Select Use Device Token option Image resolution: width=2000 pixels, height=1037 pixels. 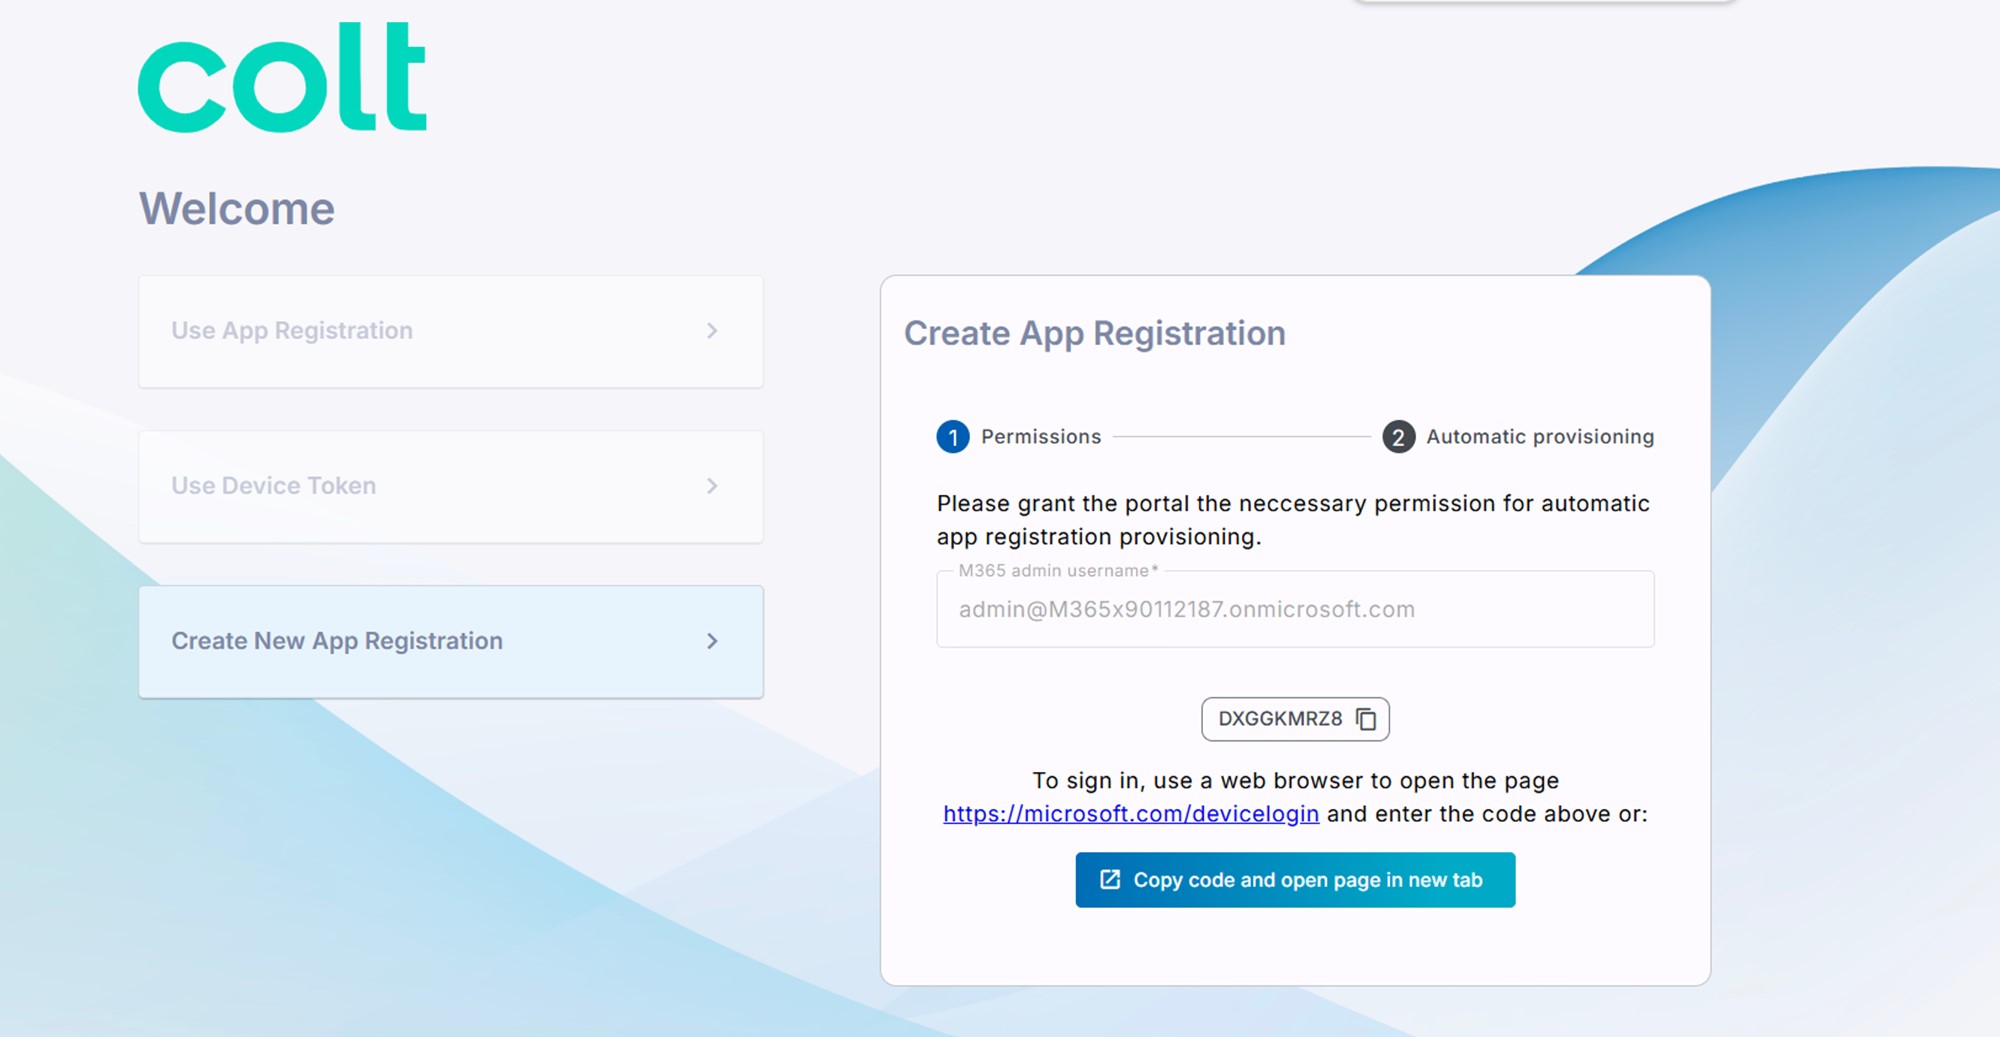pos(451,486)
